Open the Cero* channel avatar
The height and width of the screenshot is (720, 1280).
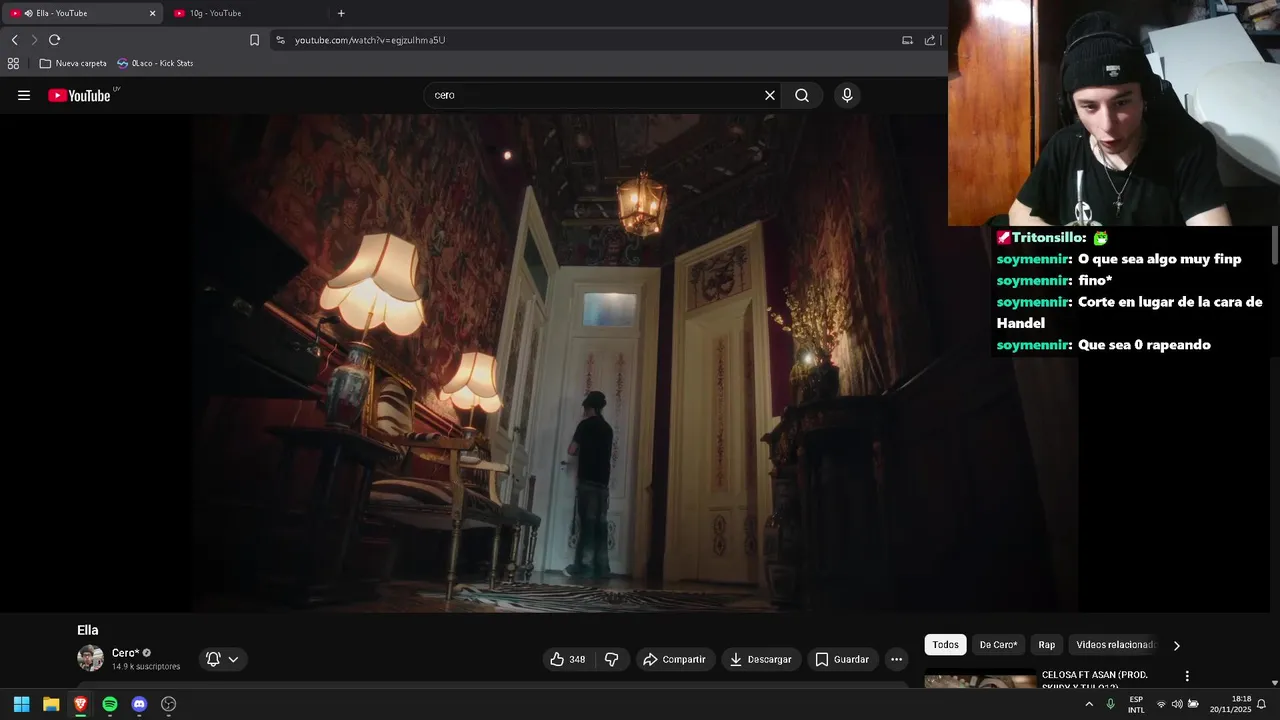click(x=90, y=658)
